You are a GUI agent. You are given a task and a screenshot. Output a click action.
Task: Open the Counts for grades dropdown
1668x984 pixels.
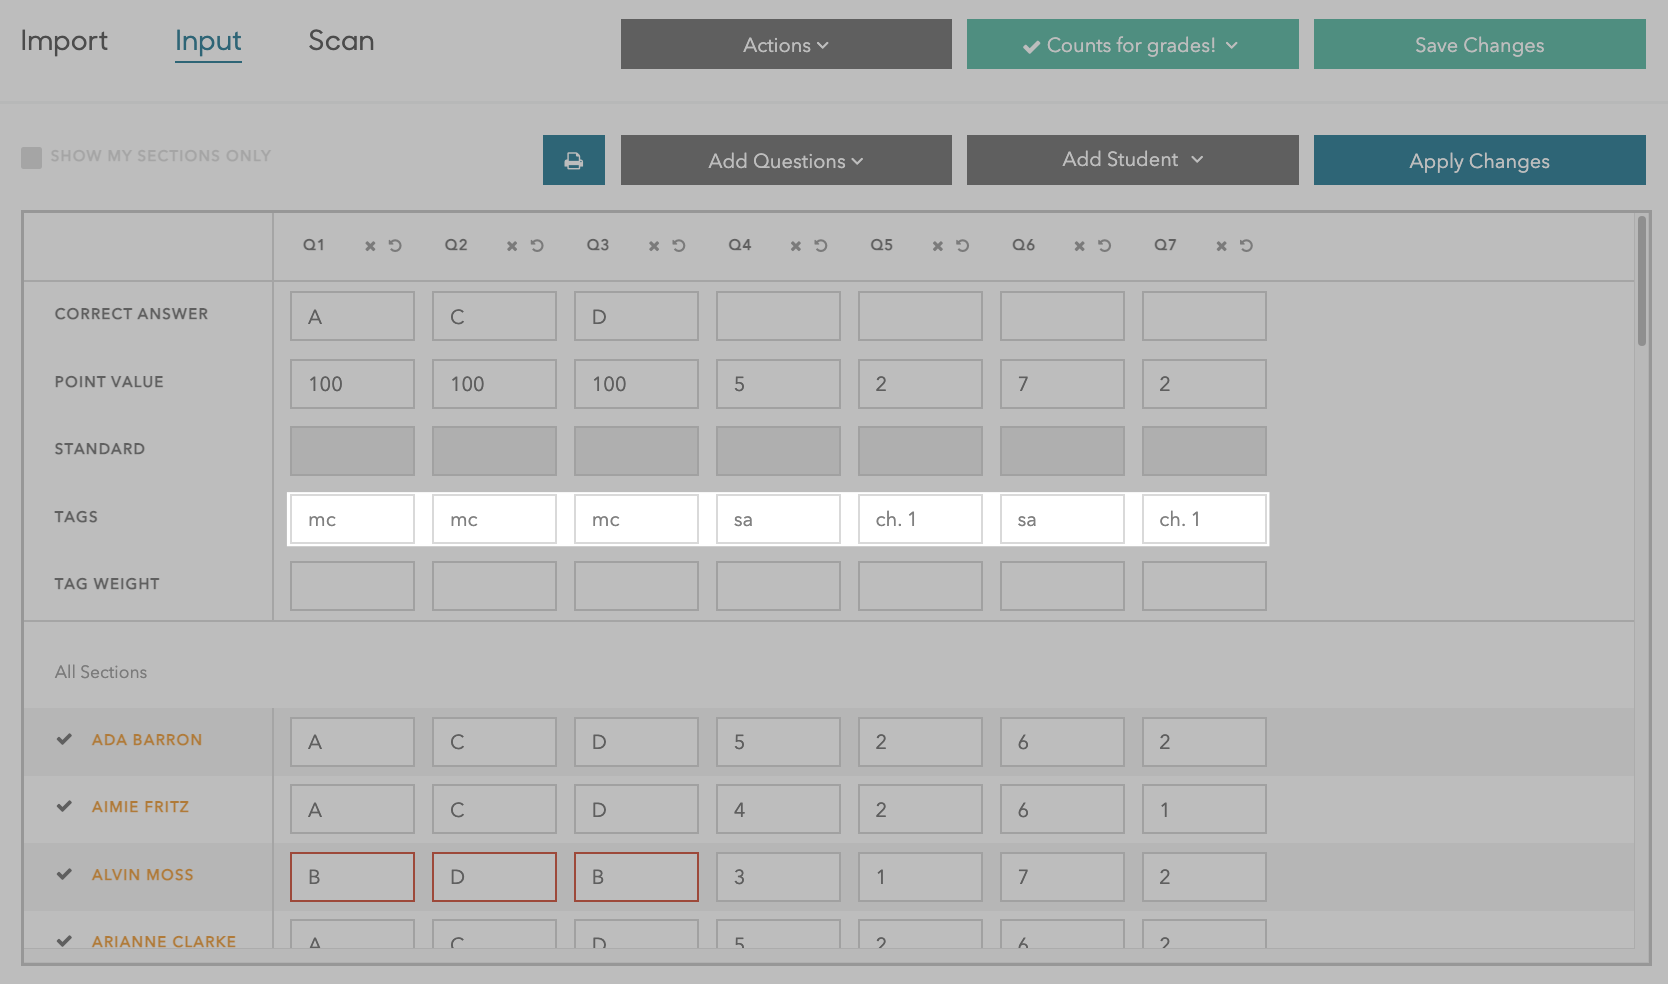pos(1132,45)
